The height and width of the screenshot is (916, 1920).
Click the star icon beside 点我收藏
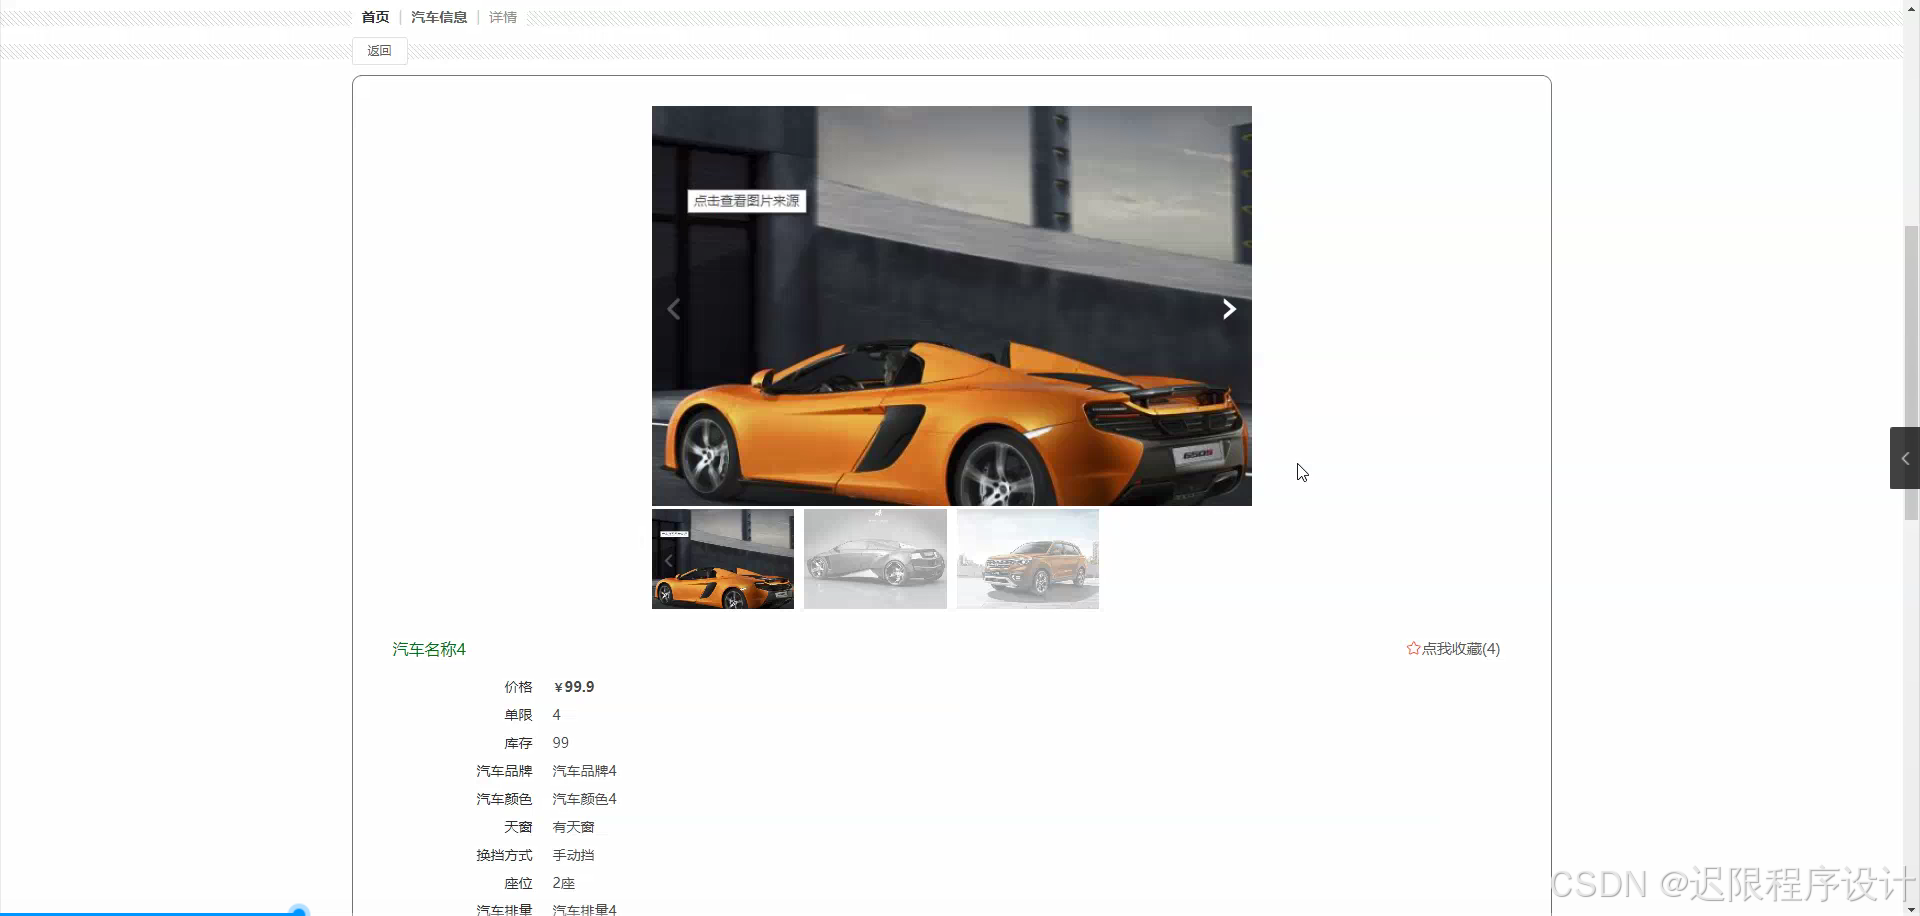tap(1413, 648)
